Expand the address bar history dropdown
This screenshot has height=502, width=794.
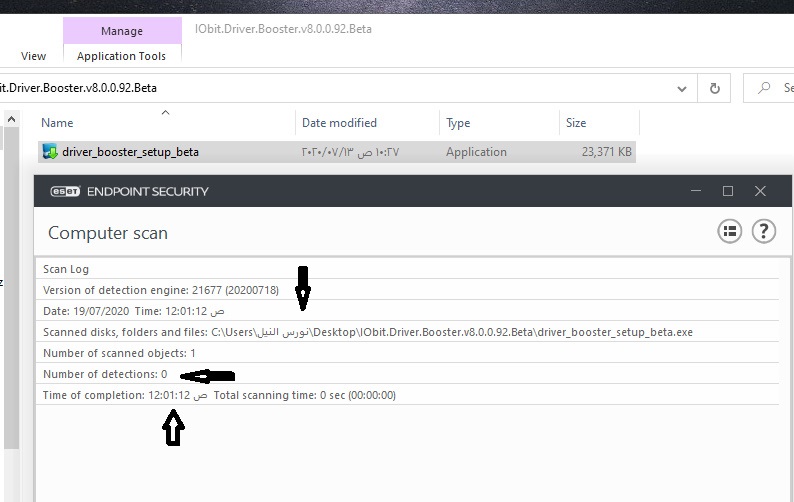681,88
